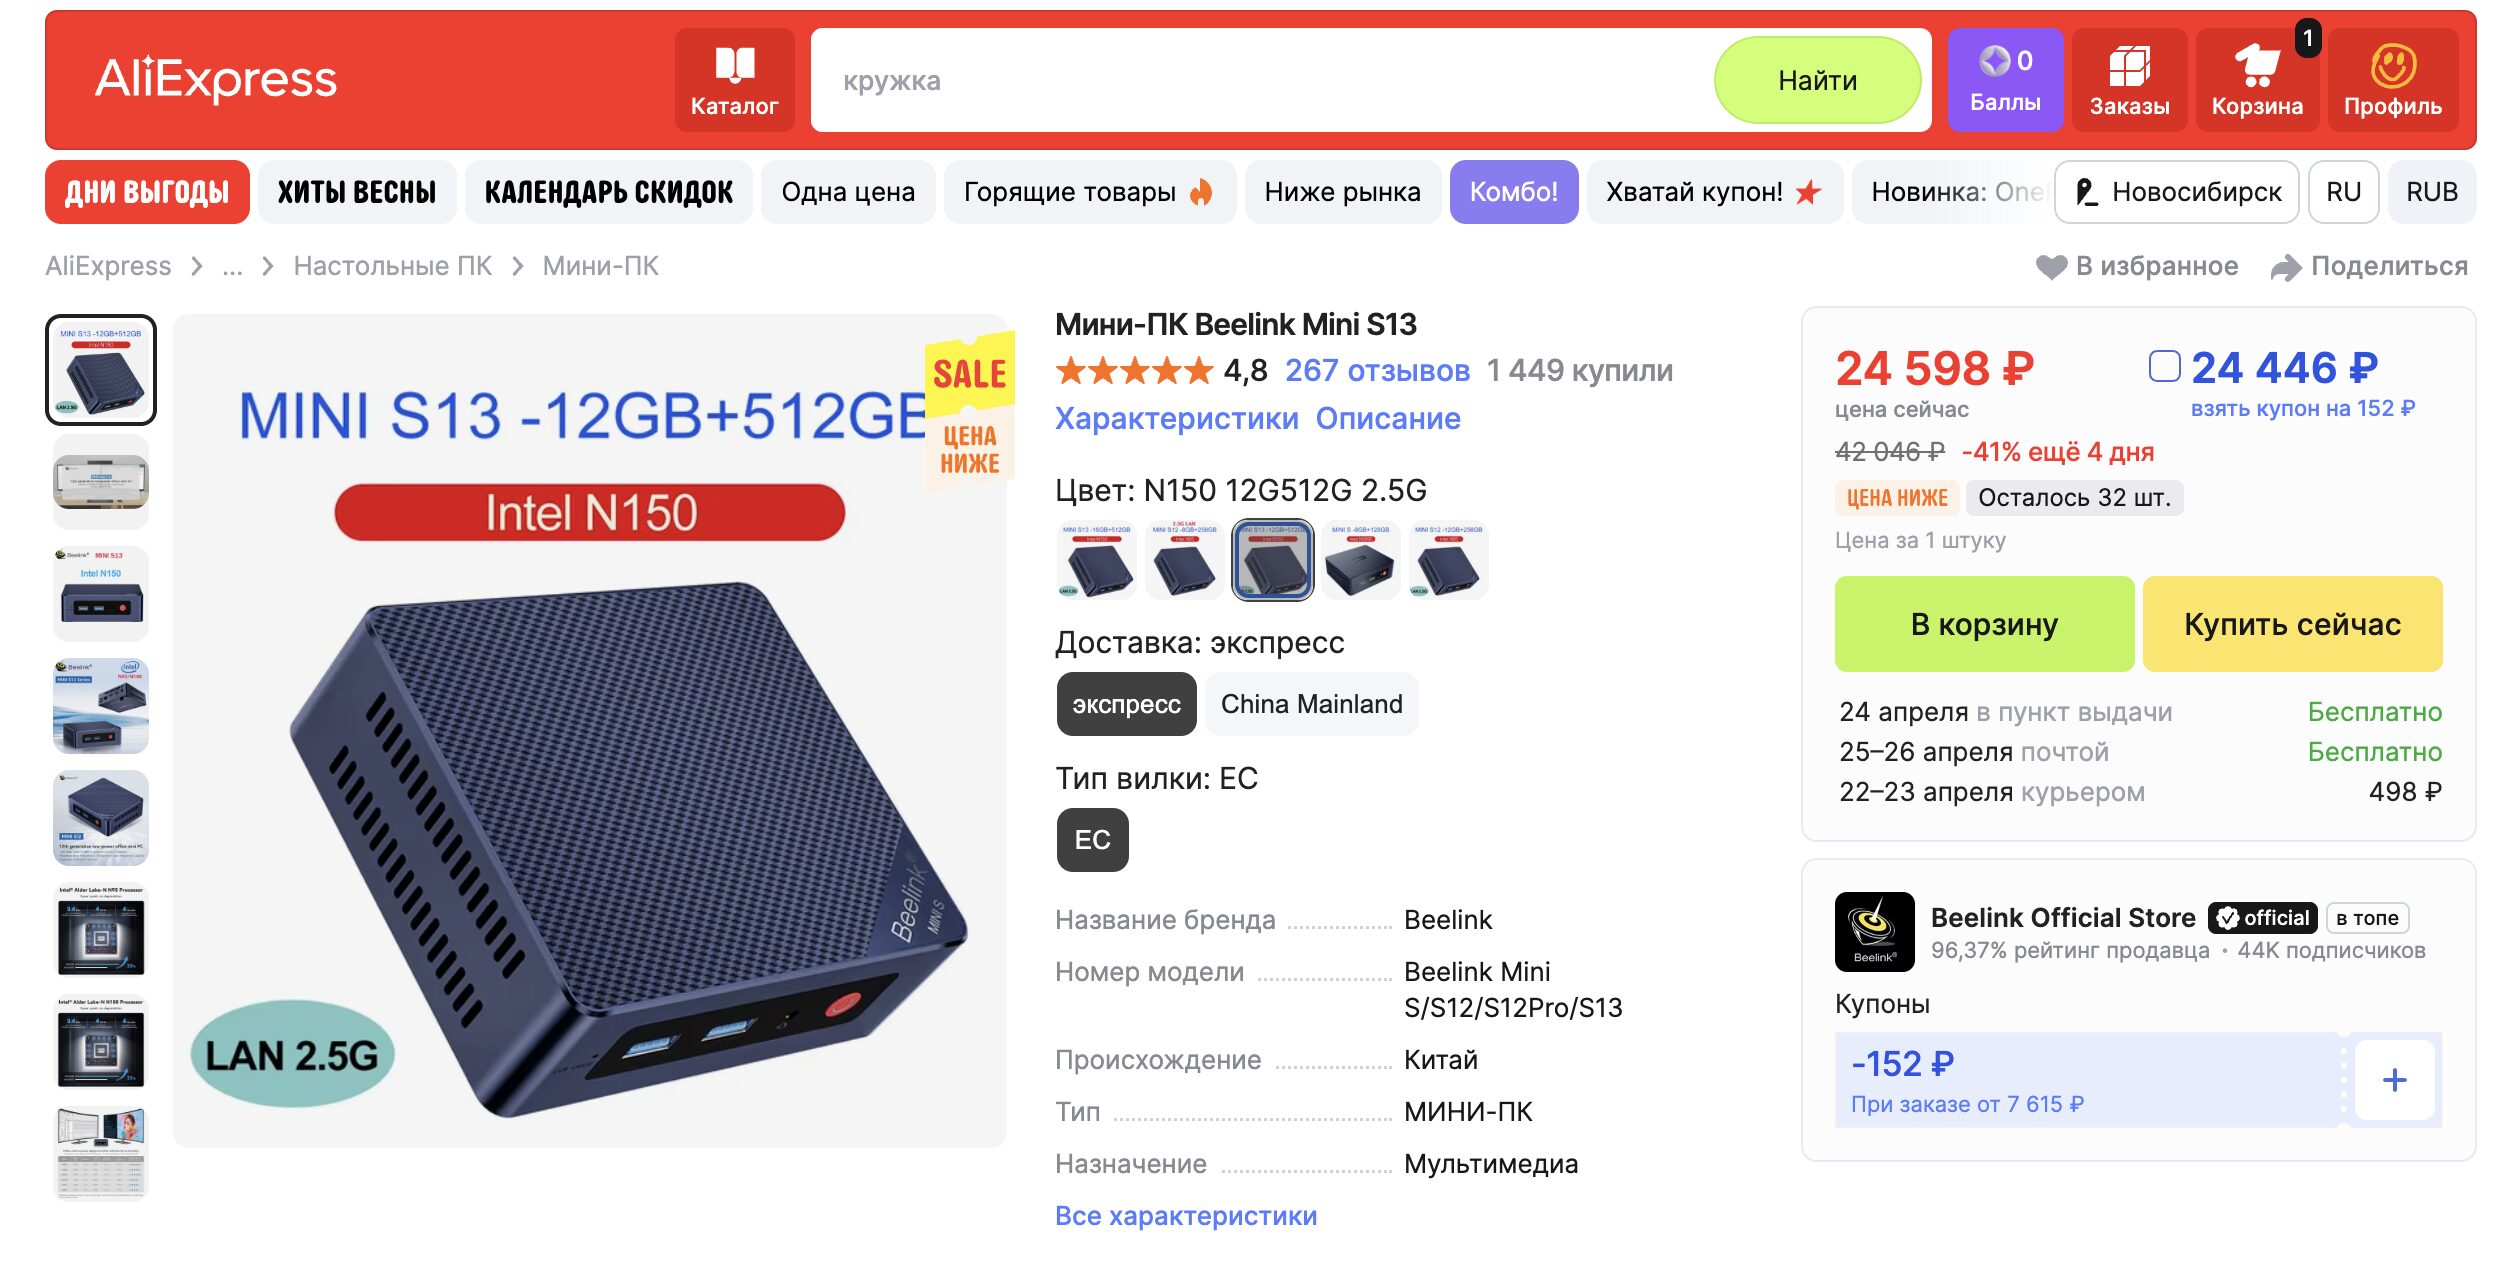Image resolution: width=2520 pixels, height=1278 pixels.
Task: Click the Заказы orders icon
Action: 2130,78
